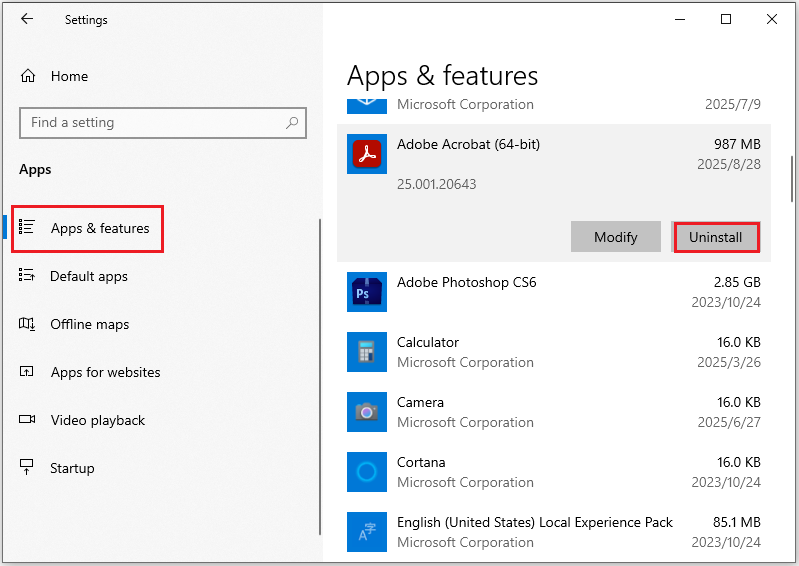799x566 pixels.
Task: Open Apps for websites settings
Action: 105,372
